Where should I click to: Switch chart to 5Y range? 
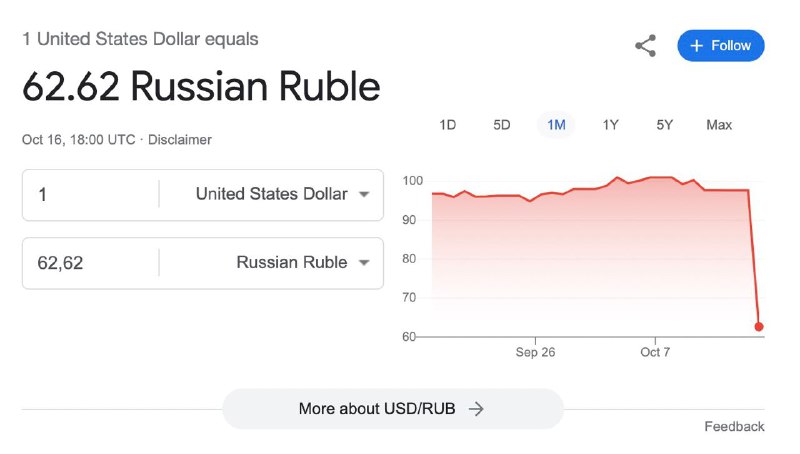click(x=664, y=125)
